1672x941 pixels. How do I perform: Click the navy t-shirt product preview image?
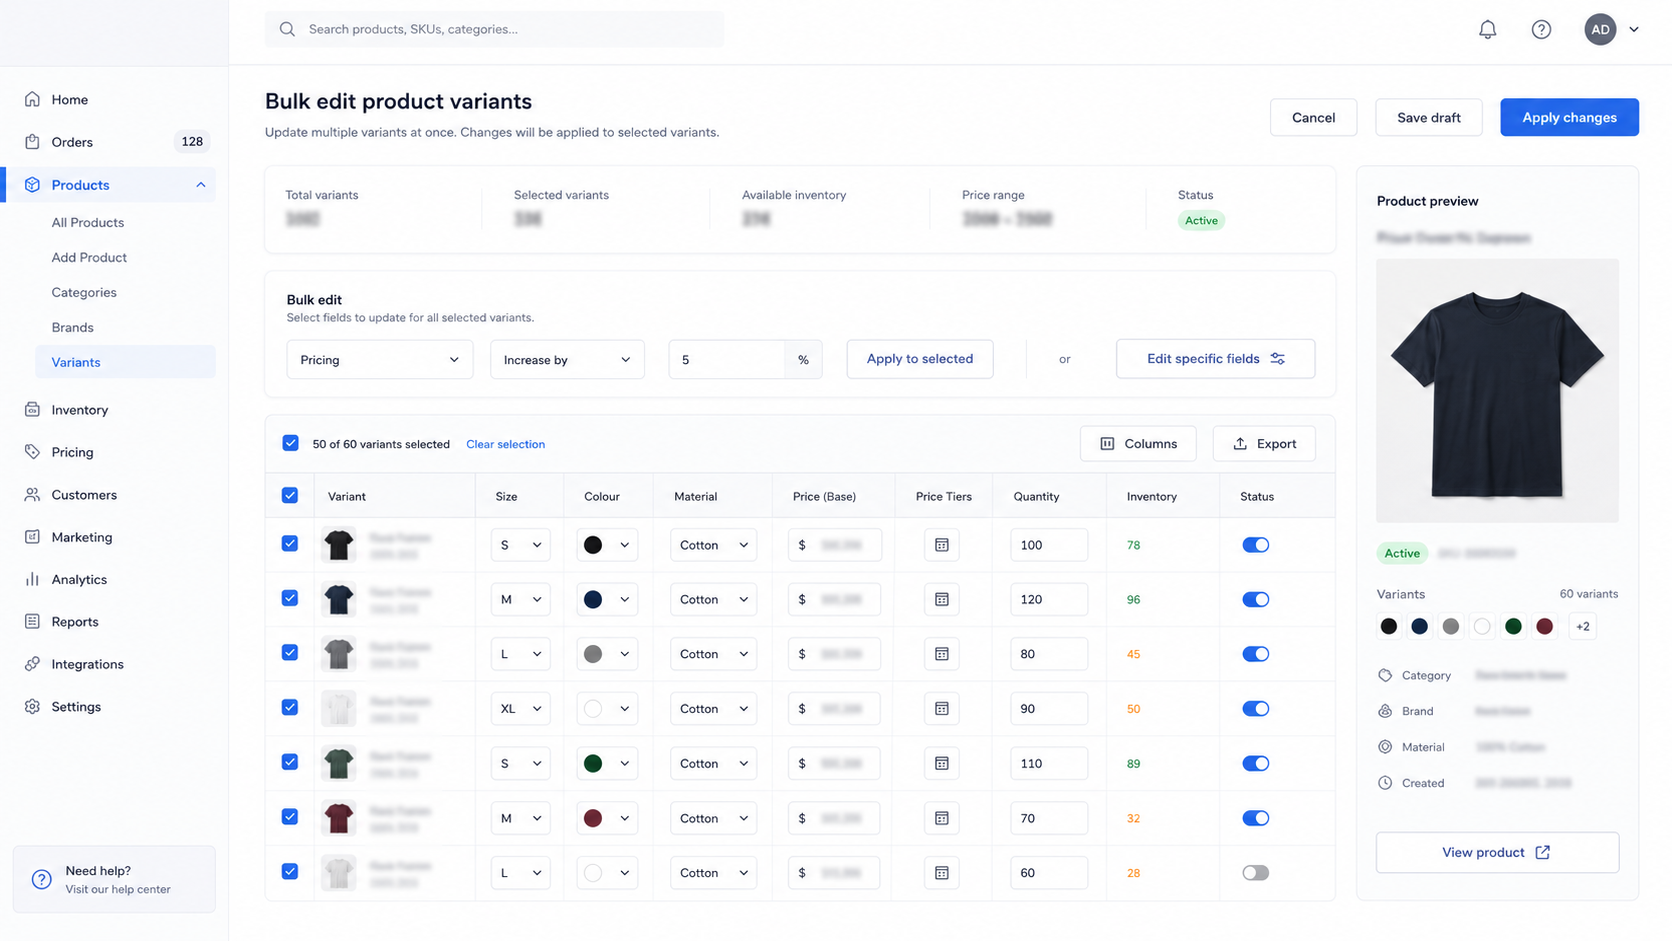(x=1497, y=390)
